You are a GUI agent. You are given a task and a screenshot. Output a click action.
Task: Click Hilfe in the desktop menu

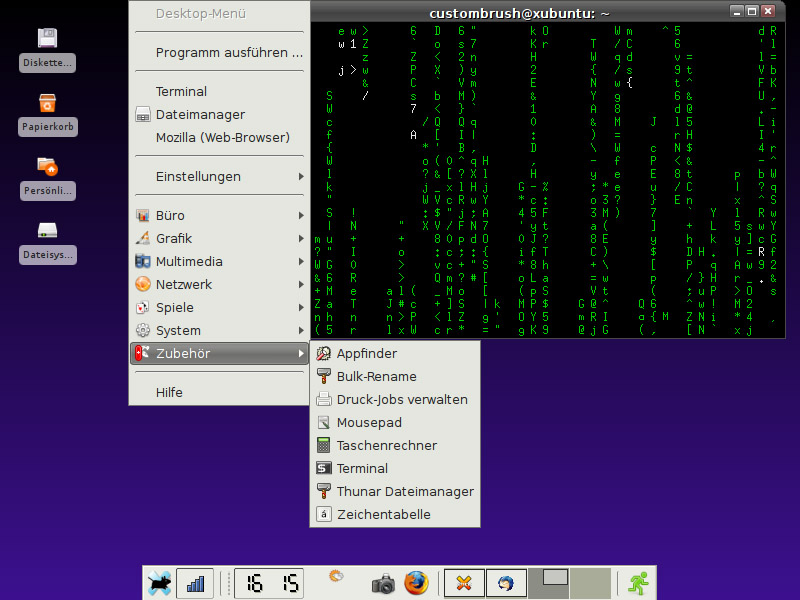pos(169,392)
